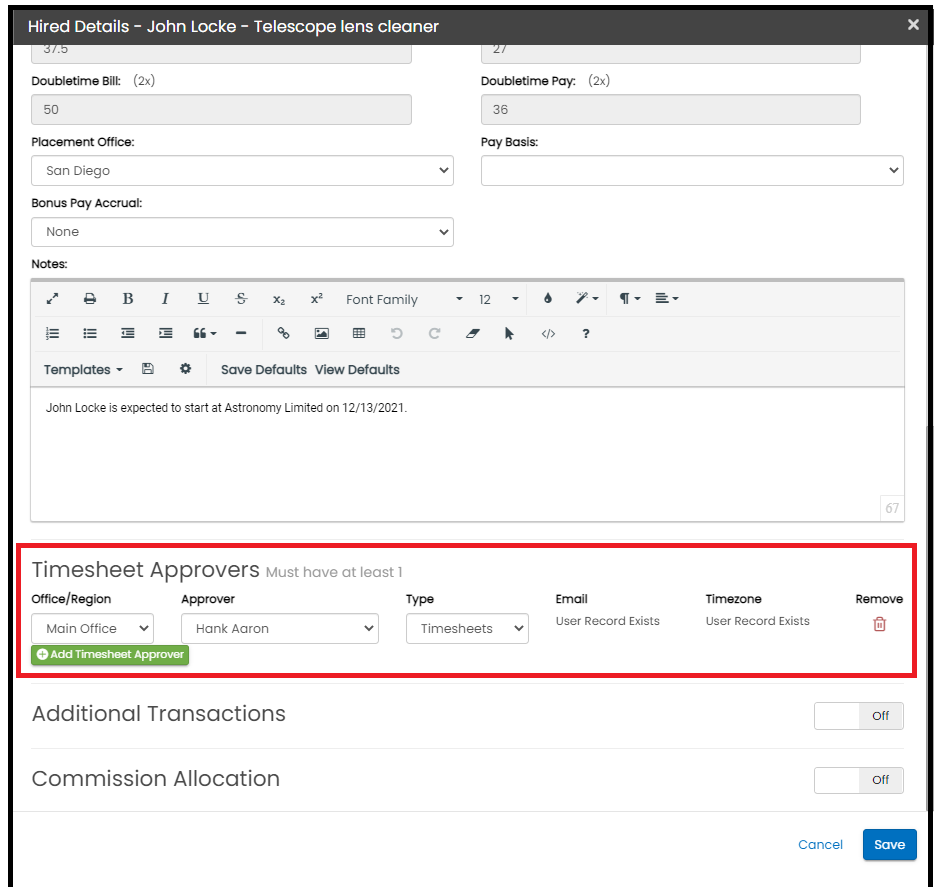
Task: Click the Timezone 'User Record Exists' text
Action: point(757,621)
